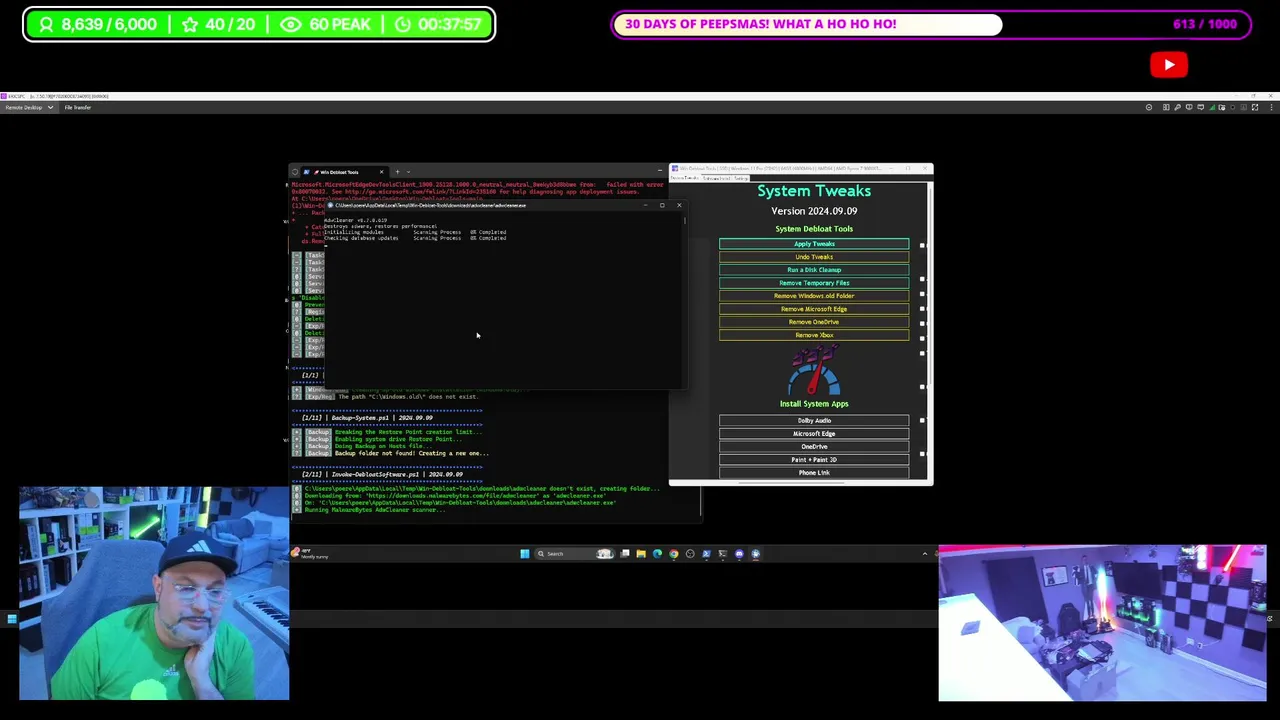This screenshot has height=720, width=1280.
Task: Open a new terminal tab with plus
Action: (397, 172)
